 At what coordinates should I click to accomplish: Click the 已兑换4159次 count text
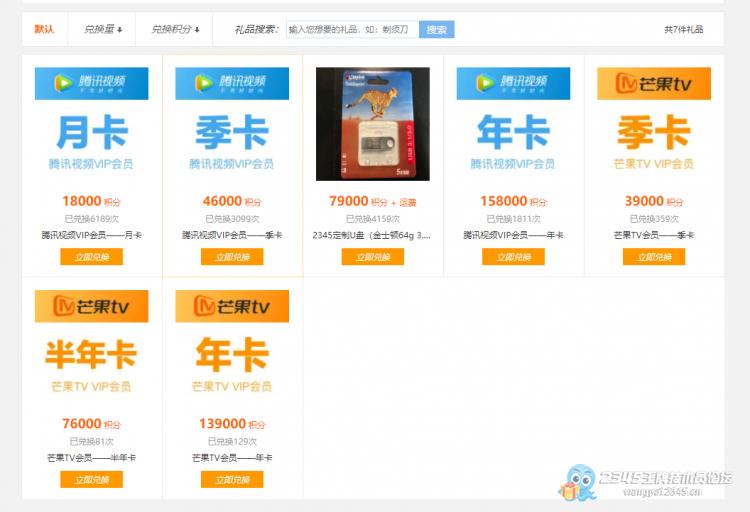point(373,219)
